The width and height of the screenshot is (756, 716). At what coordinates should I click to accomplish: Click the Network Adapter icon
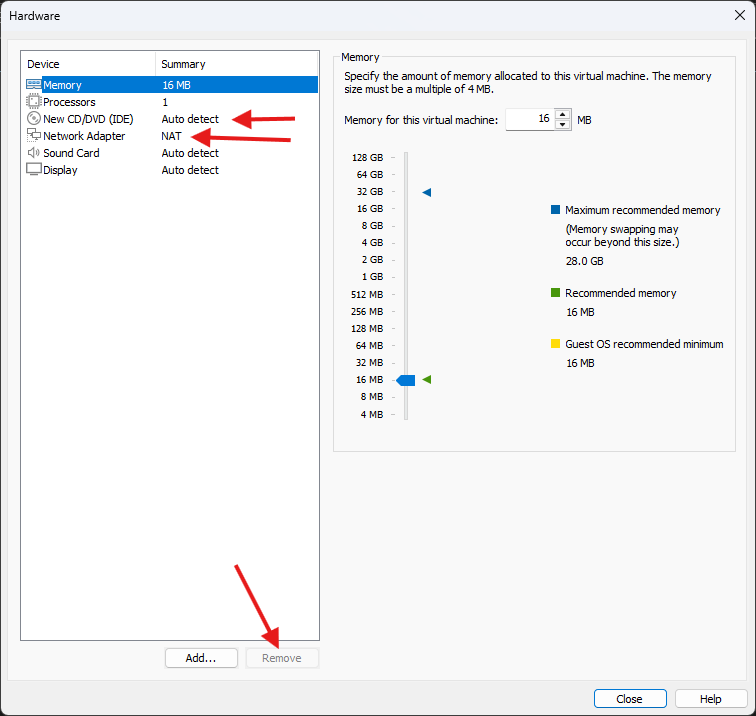point(34,136)
